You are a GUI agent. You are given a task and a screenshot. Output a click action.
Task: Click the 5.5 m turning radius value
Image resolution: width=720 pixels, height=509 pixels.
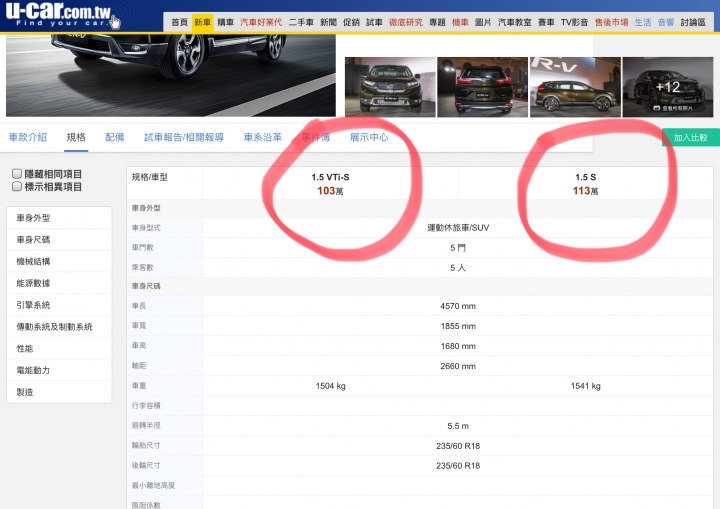click(458, 426)
